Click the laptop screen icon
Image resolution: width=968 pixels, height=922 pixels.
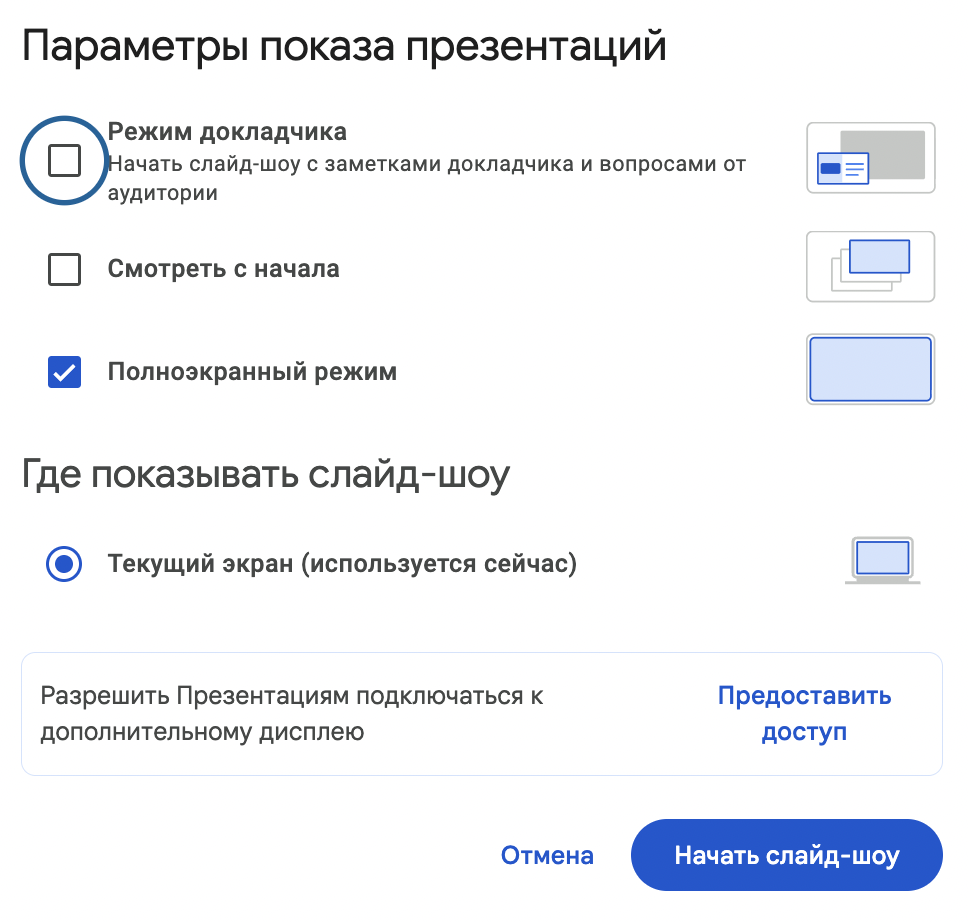[x=882, y=561]
